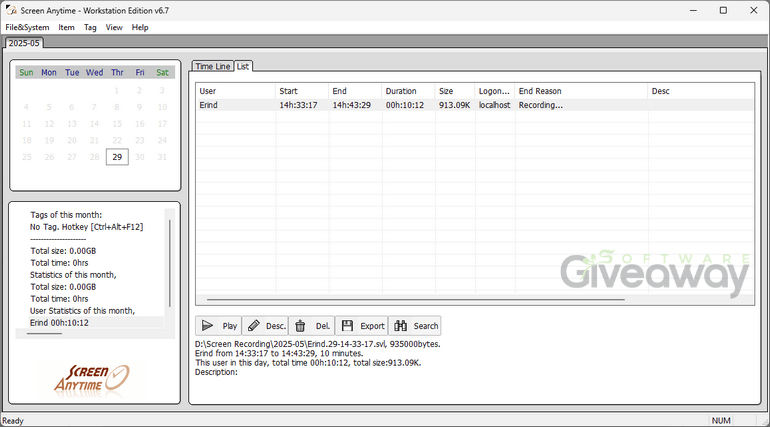This screenshot has height=427, width=770.
Task: Click the Sat weekday header
Action: [x=163, y=73]
